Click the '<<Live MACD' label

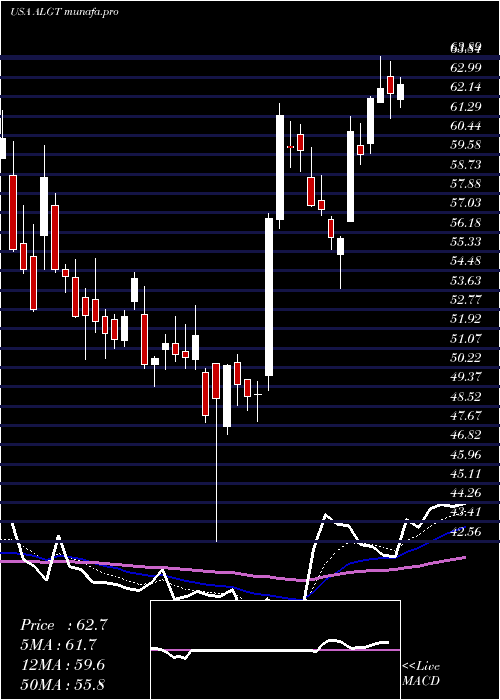click(421, 674)
